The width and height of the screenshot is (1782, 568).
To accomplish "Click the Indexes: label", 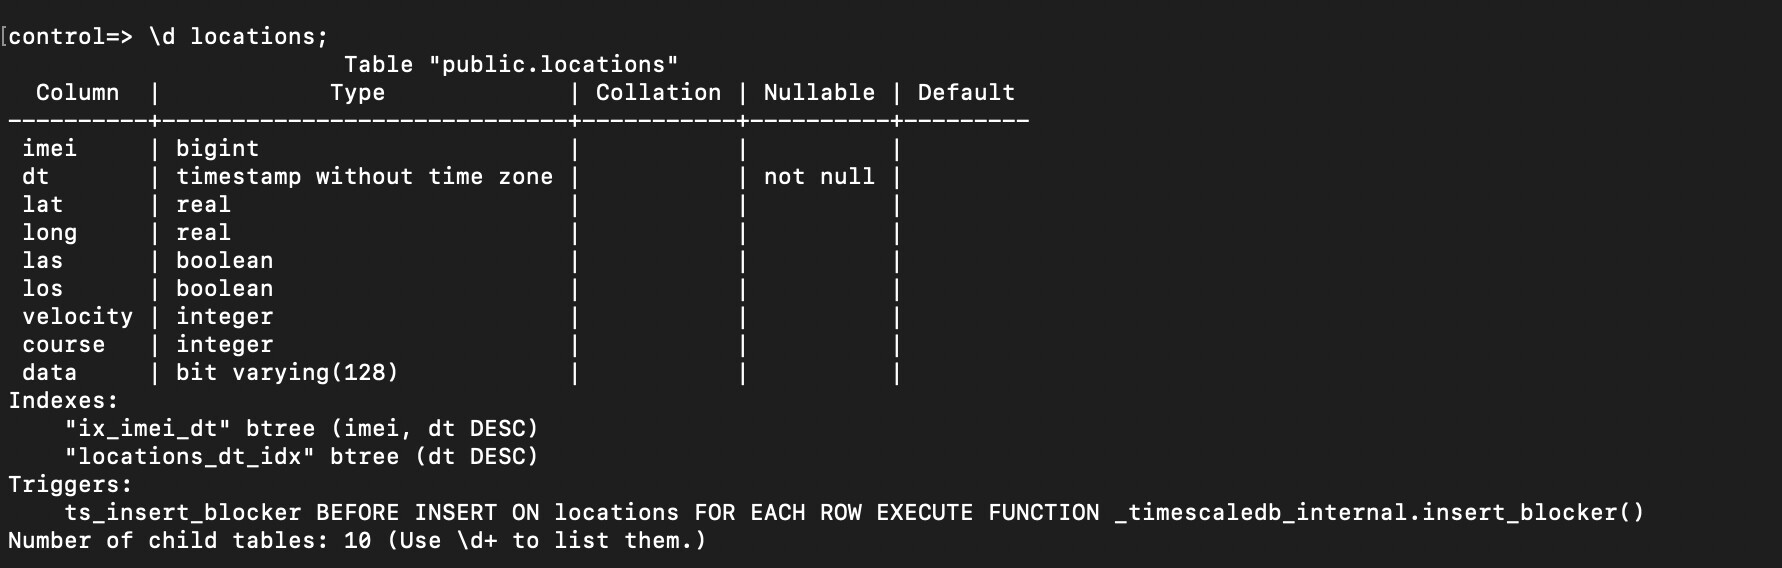I will (63, 401).
